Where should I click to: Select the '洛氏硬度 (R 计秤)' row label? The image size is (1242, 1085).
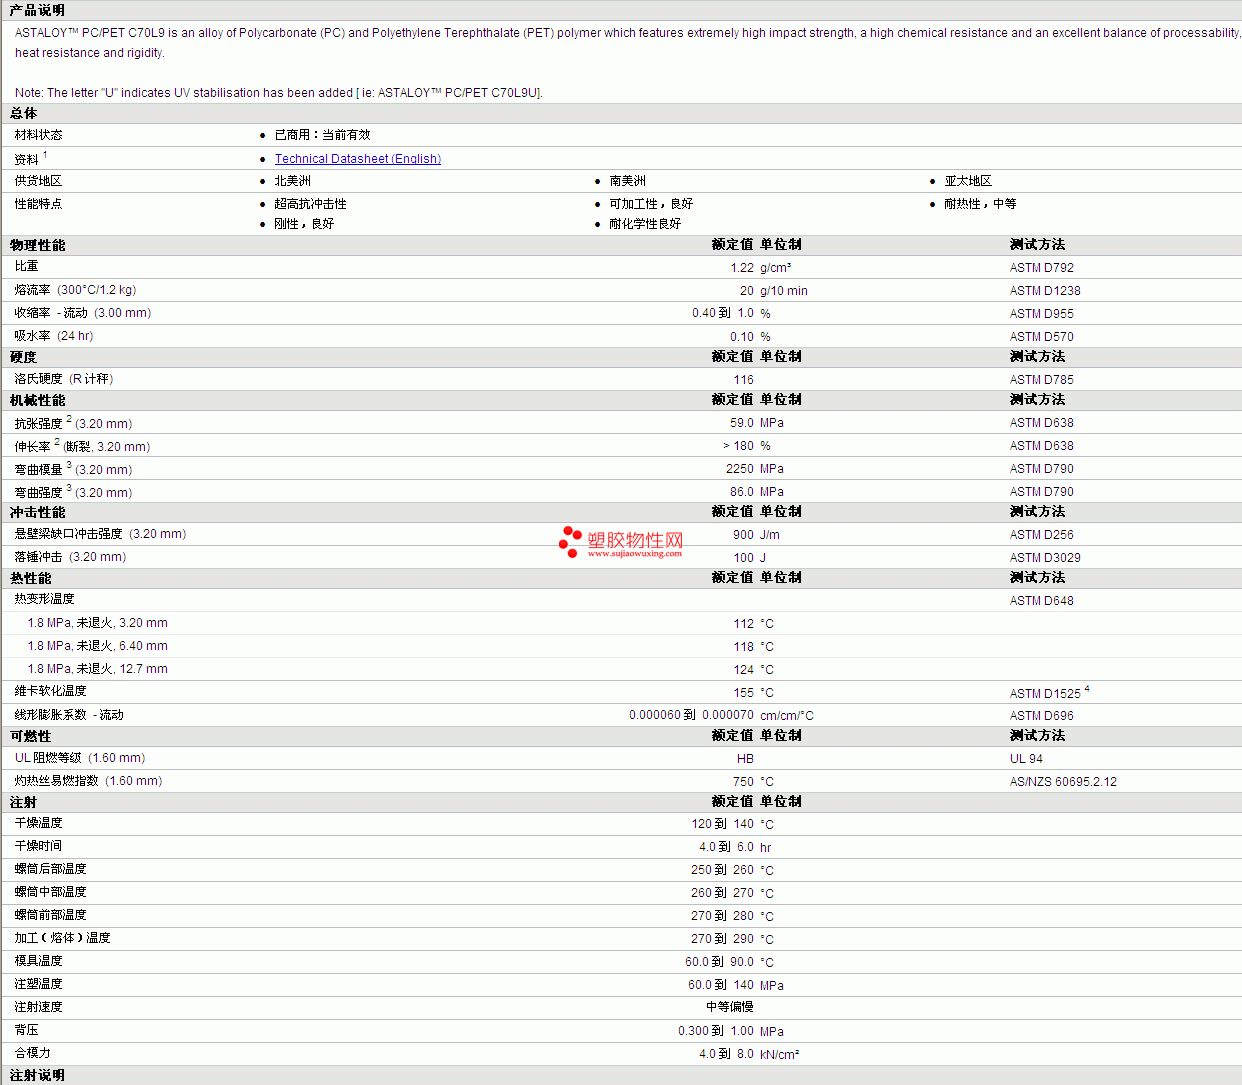(x=64, y=379)
